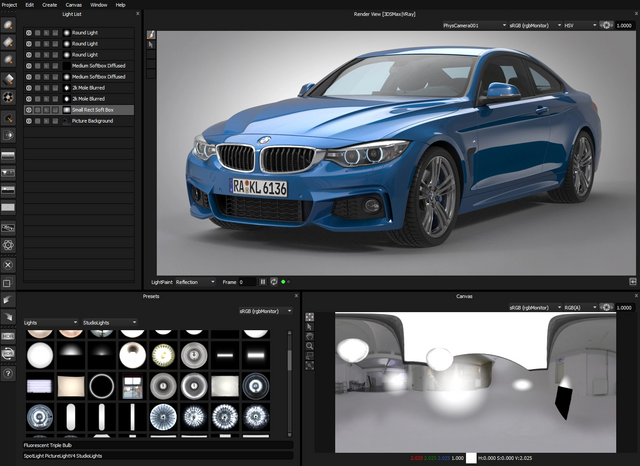Toggle first square checkbox on Picture Background row
The width and height of the screenshot is (640, 466).
(38, 121)
